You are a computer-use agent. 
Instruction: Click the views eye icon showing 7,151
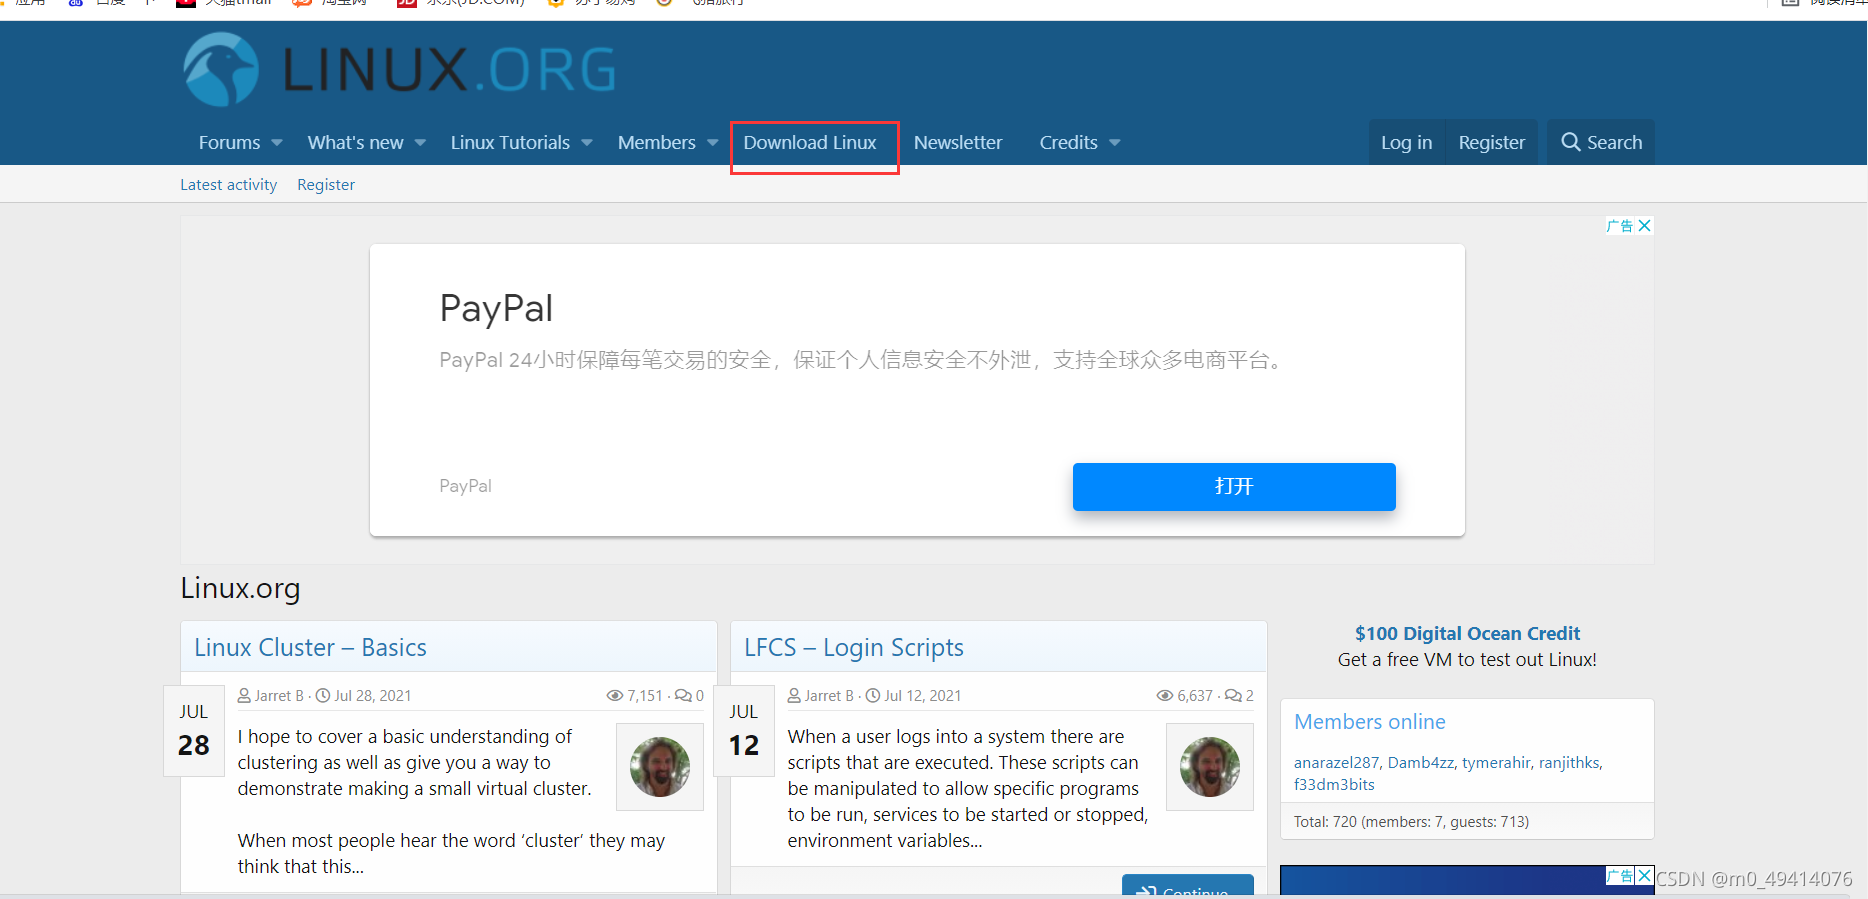pos(615,696)
